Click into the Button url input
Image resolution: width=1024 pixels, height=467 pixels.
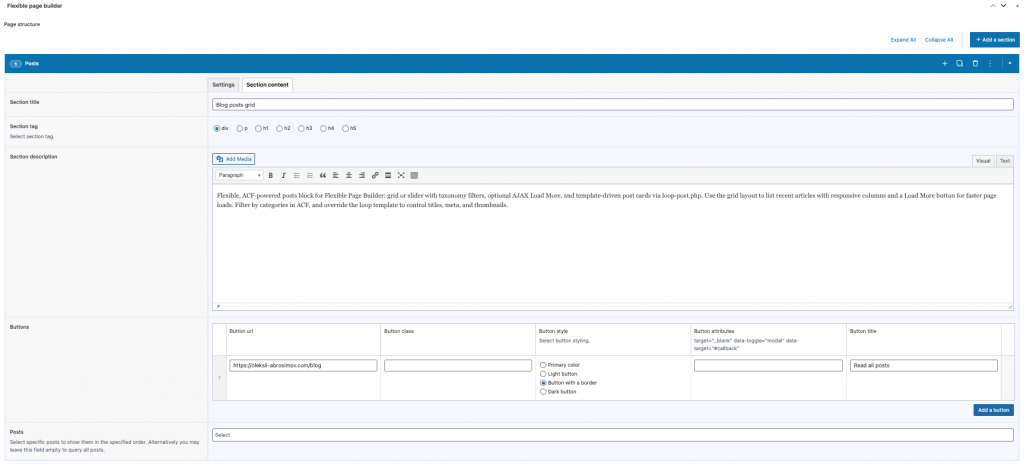[x=303, y=366]
